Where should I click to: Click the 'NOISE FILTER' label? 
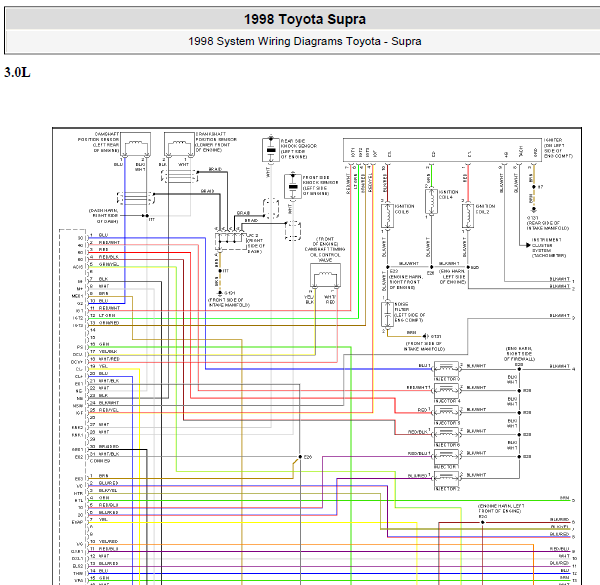(x=402, y=306)
